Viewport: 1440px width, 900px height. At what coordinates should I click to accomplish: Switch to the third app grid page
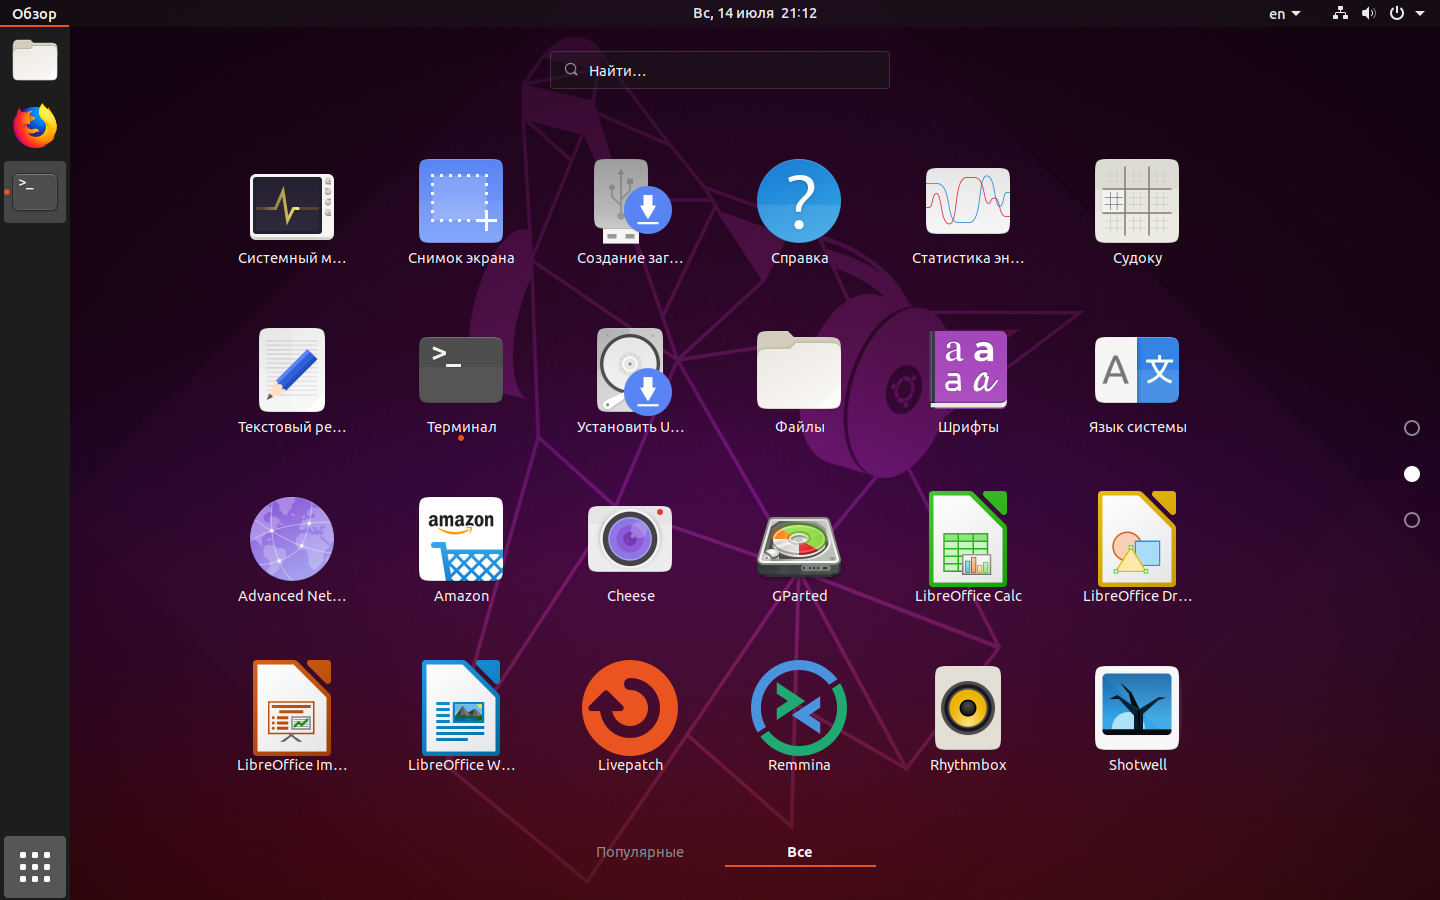tap(1412, 520)
